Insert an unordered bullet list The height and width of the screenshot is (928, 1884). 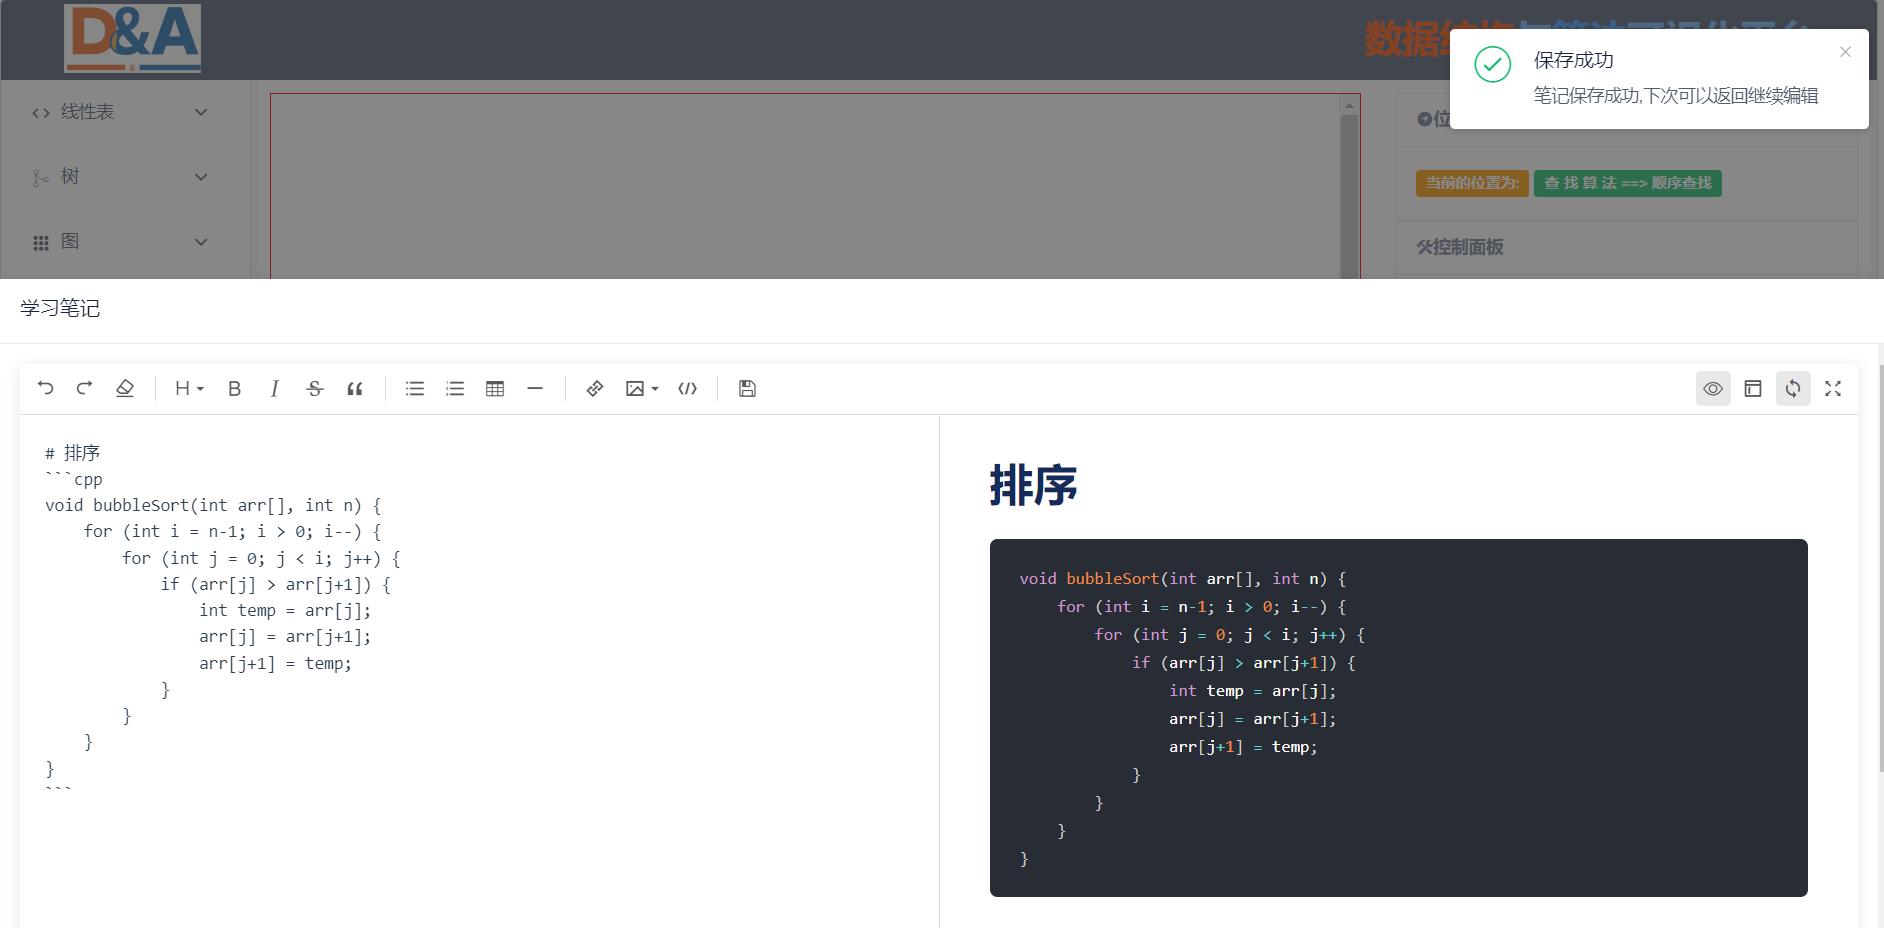[415, 388]
